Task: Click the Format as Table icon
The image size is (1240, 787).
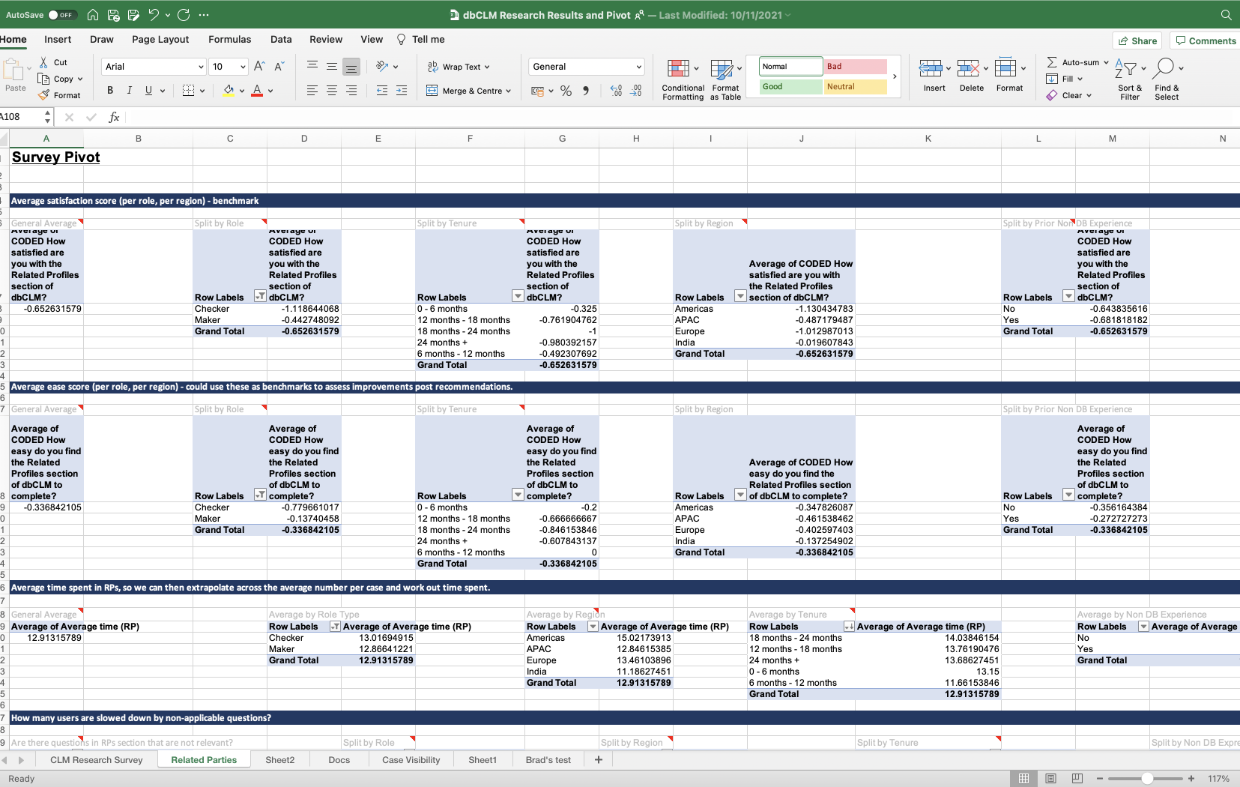Action: (724, 69)
